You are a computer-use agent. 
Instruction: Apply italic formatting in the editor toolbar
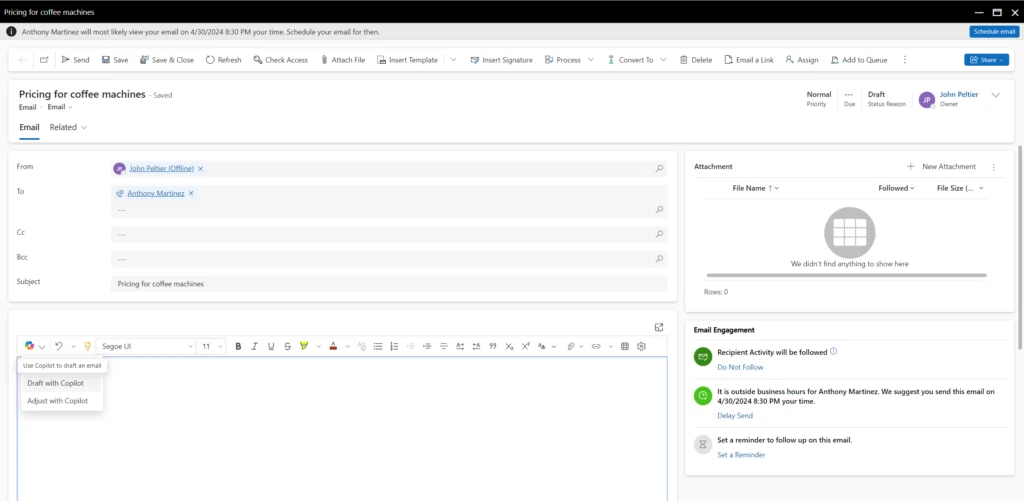pyautogui.click(x=255, y=346)
